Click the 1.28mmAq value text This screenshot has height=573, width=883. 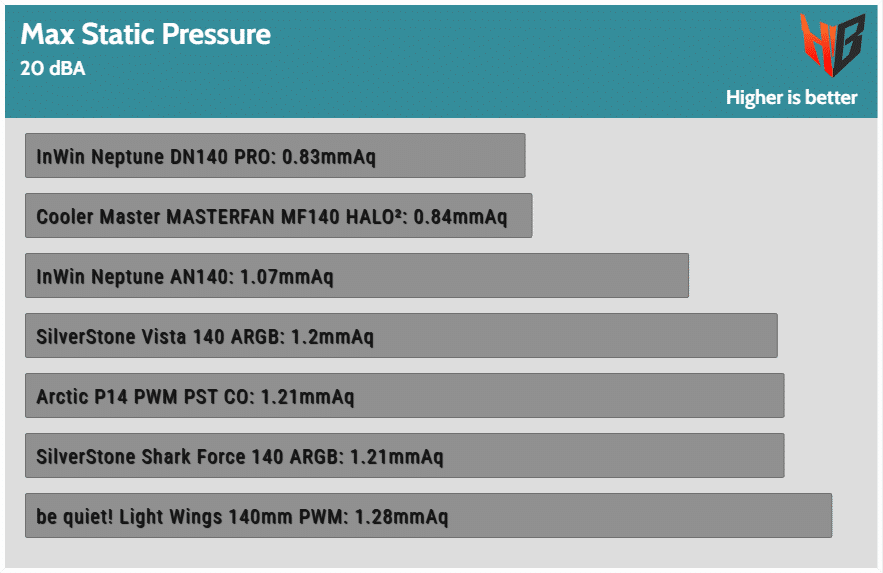[401, 517]
